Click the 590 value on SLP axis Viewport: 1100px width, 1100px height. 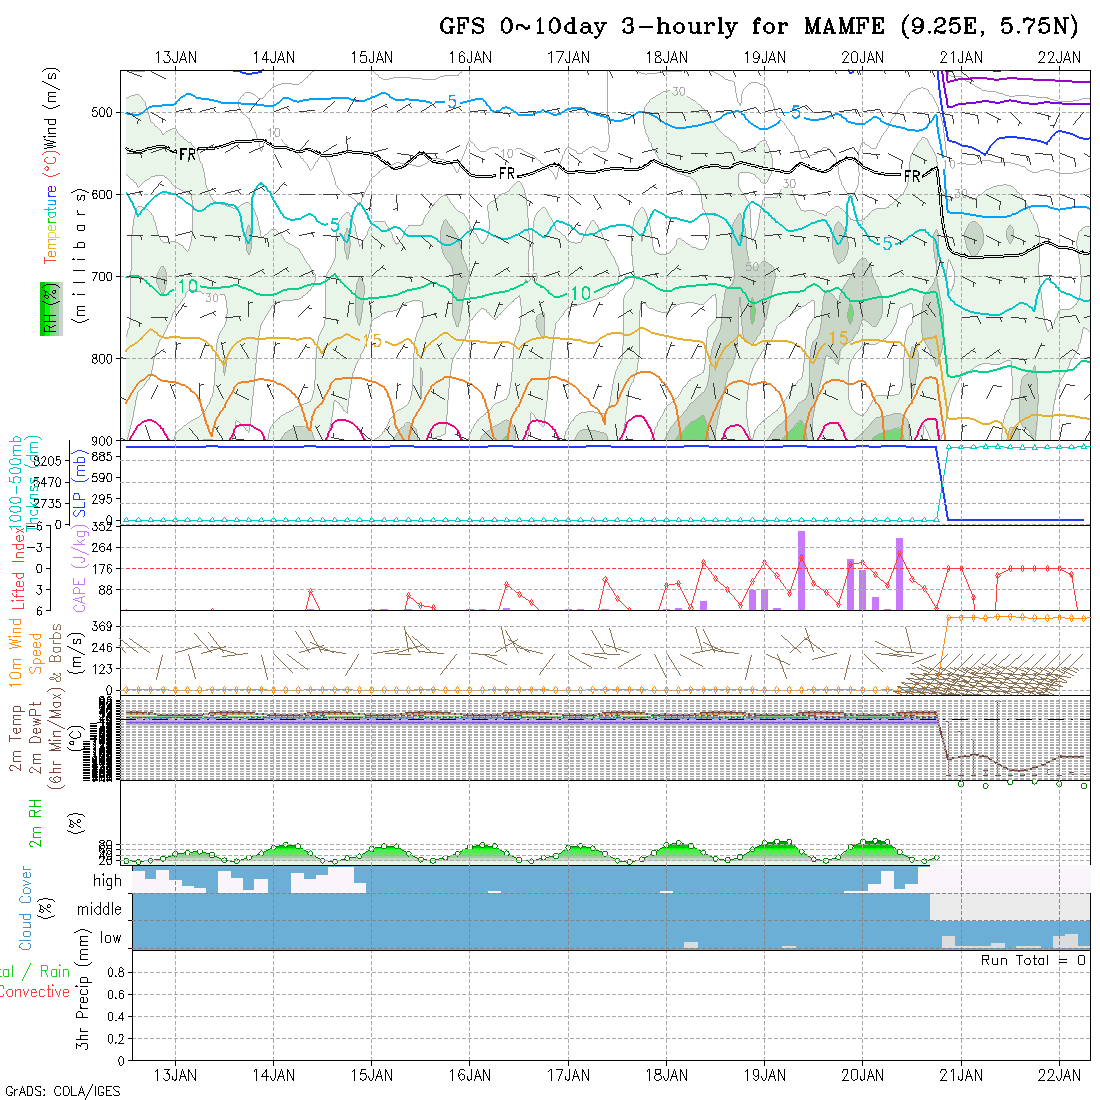102,478
